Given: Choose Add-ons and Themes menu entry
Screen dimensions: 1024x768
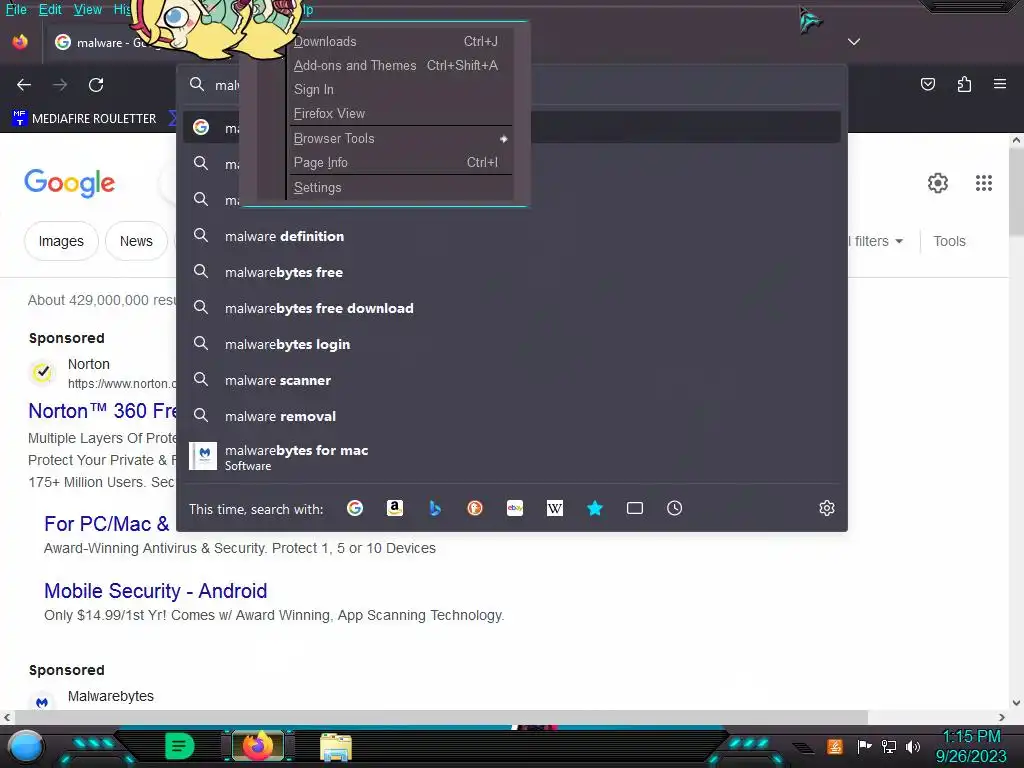Looking at the screenshot, I should coord(400,65).
